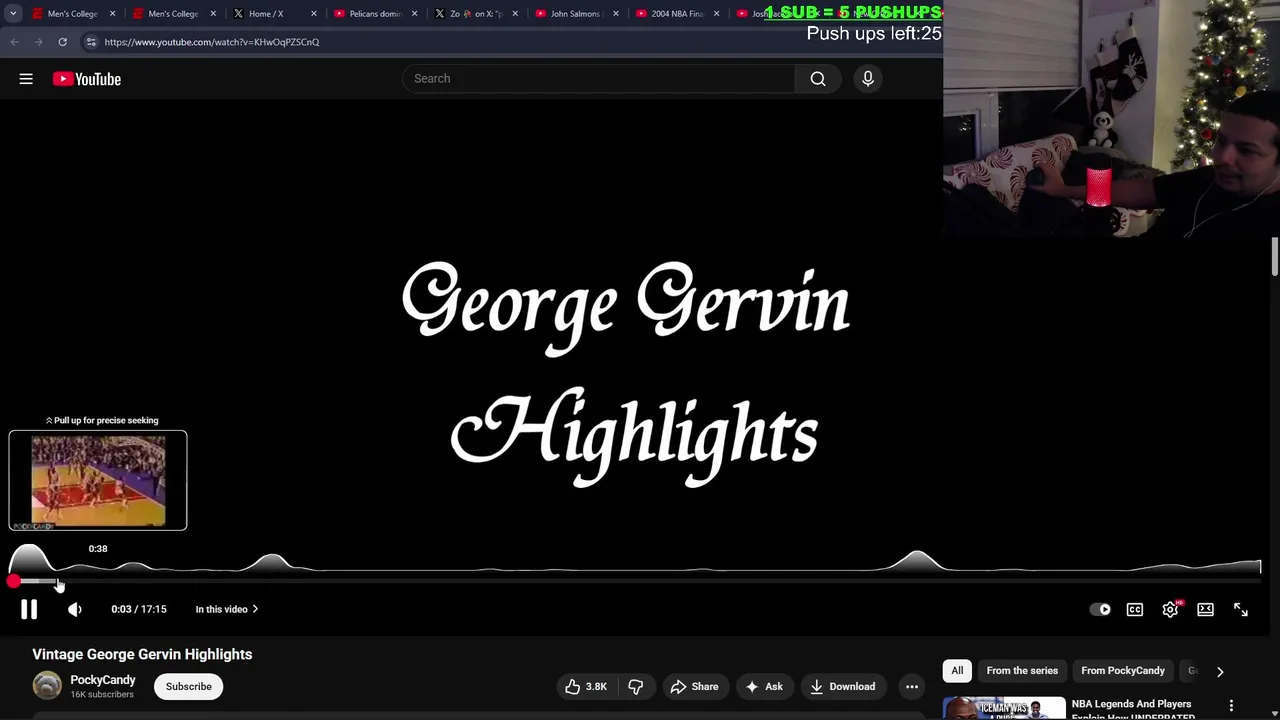Screen dimensions: 1280x720
Task: Switch to 'Zo on X' tab
Action: [475, 14]
